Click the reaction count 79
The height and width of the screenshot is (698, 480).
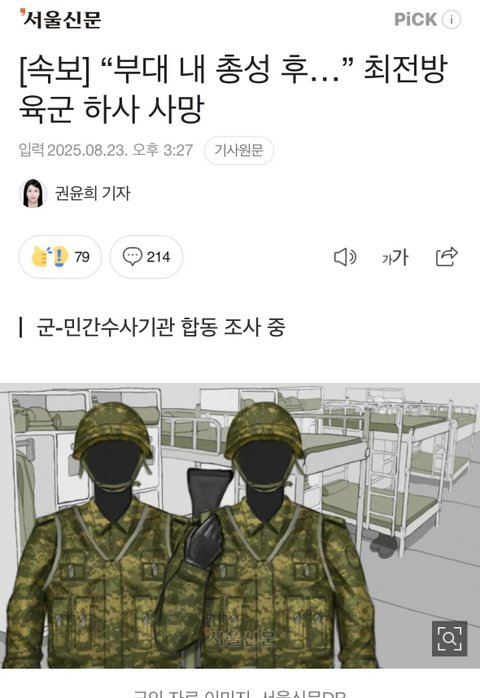(82, 257)
